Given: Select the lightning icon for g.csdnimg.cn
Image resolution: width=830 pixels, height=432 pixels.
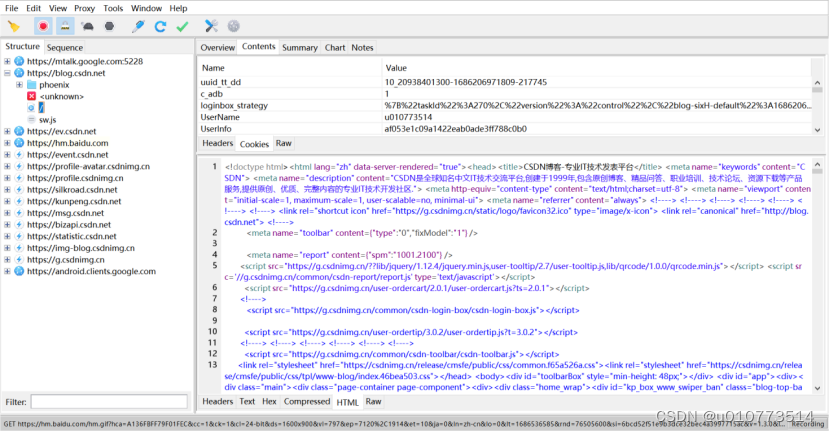Looking at the screenshot, I should [19, 259].
